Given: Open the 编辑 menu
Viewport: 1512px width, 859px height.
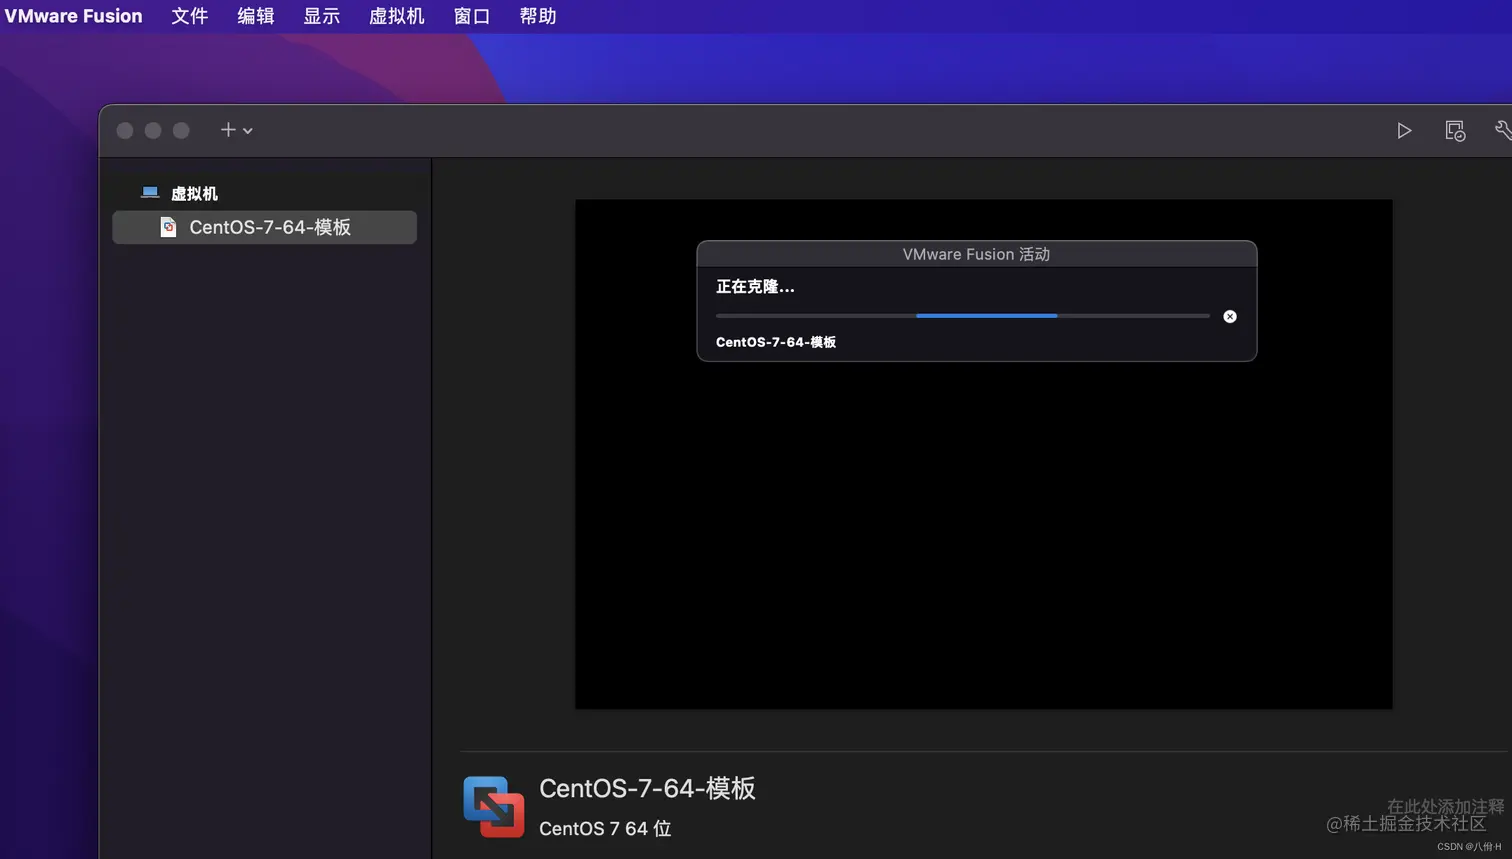Looking at the screenshot, I should point(256,16).
